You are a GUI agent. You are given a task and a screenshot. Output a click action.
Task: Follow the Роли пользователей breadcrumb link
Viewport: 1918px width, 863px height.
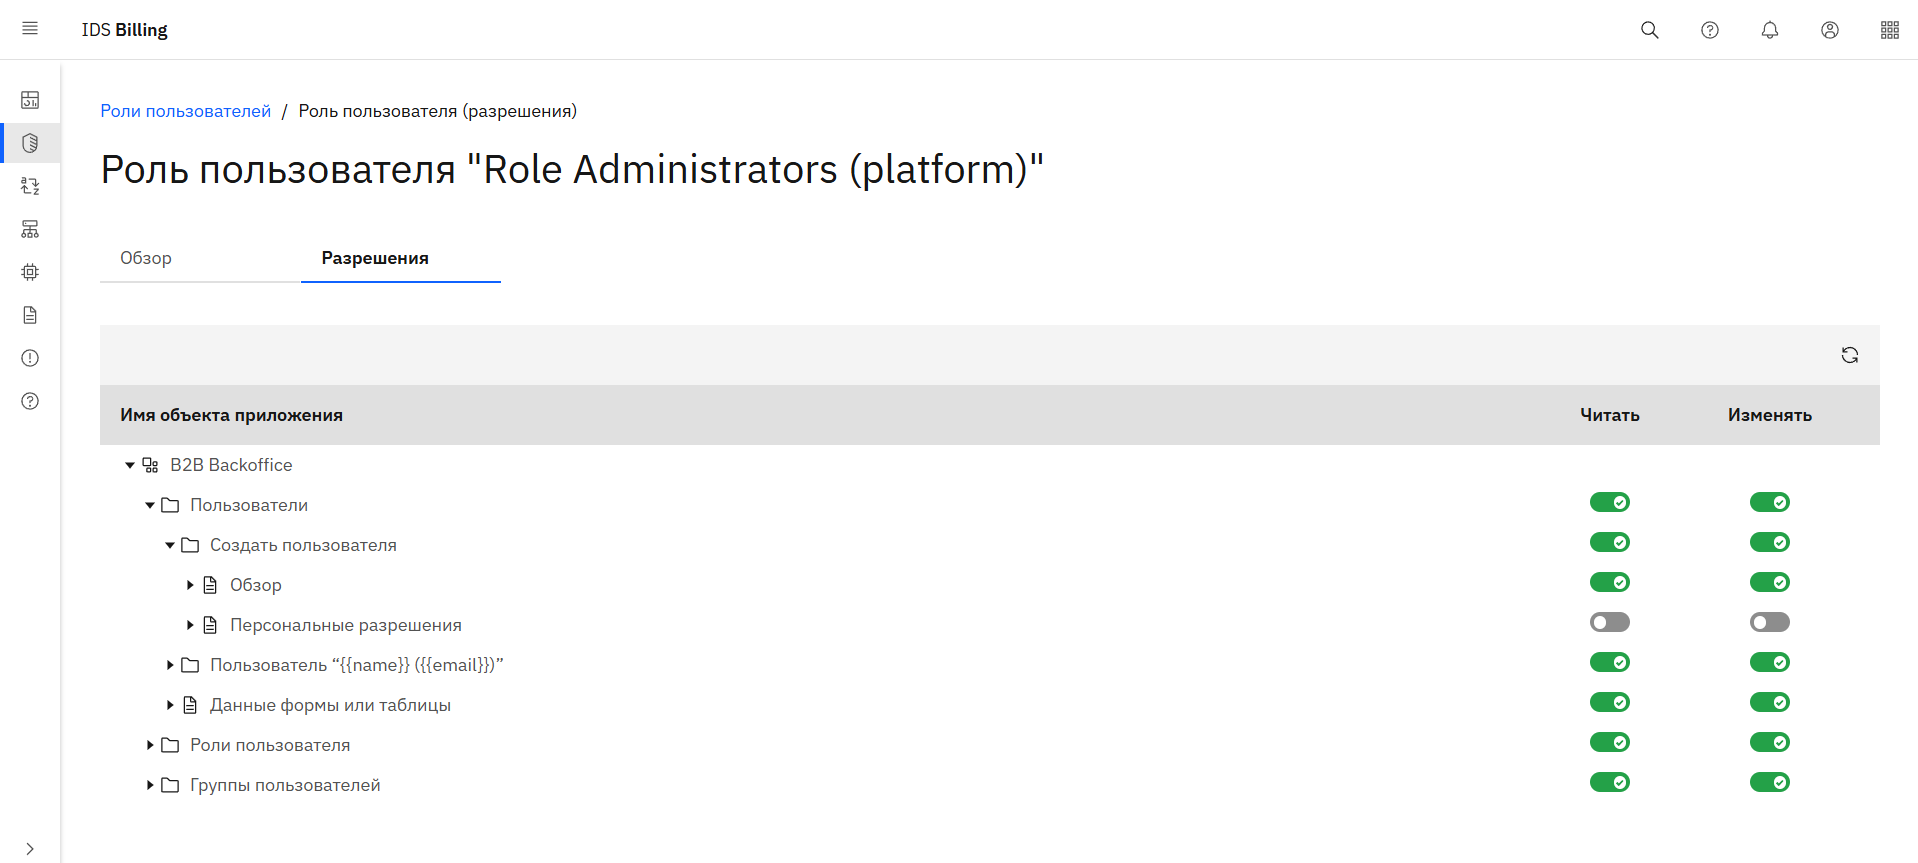[x=185, y=111]
